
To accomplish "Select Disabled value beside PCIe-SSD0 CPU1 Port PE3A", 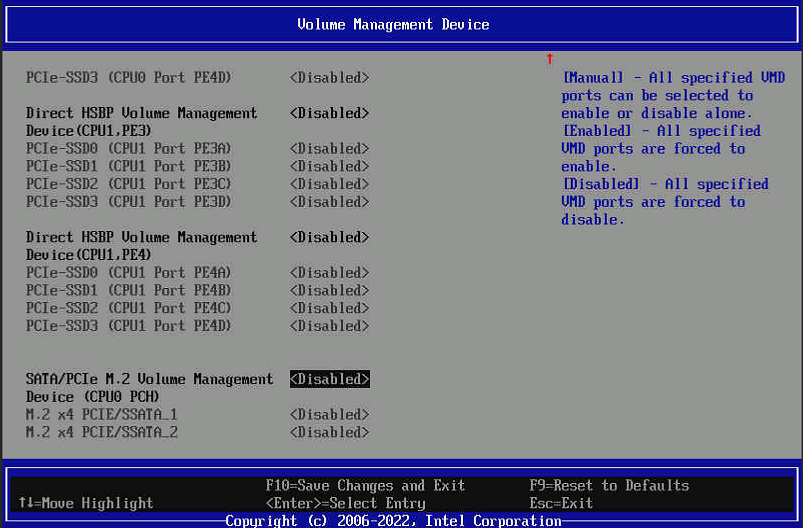I will (x=329, y=149).
